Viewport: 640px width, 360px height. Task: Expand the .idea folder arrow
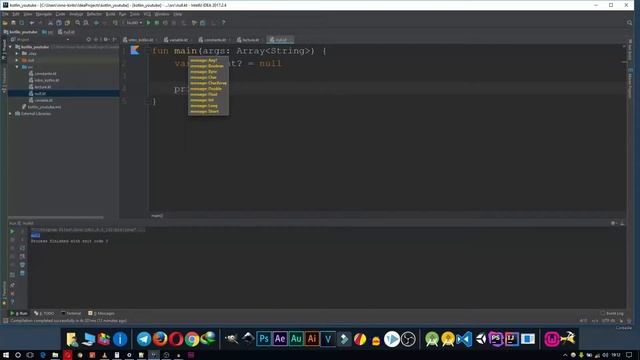(x=17, y=53)
